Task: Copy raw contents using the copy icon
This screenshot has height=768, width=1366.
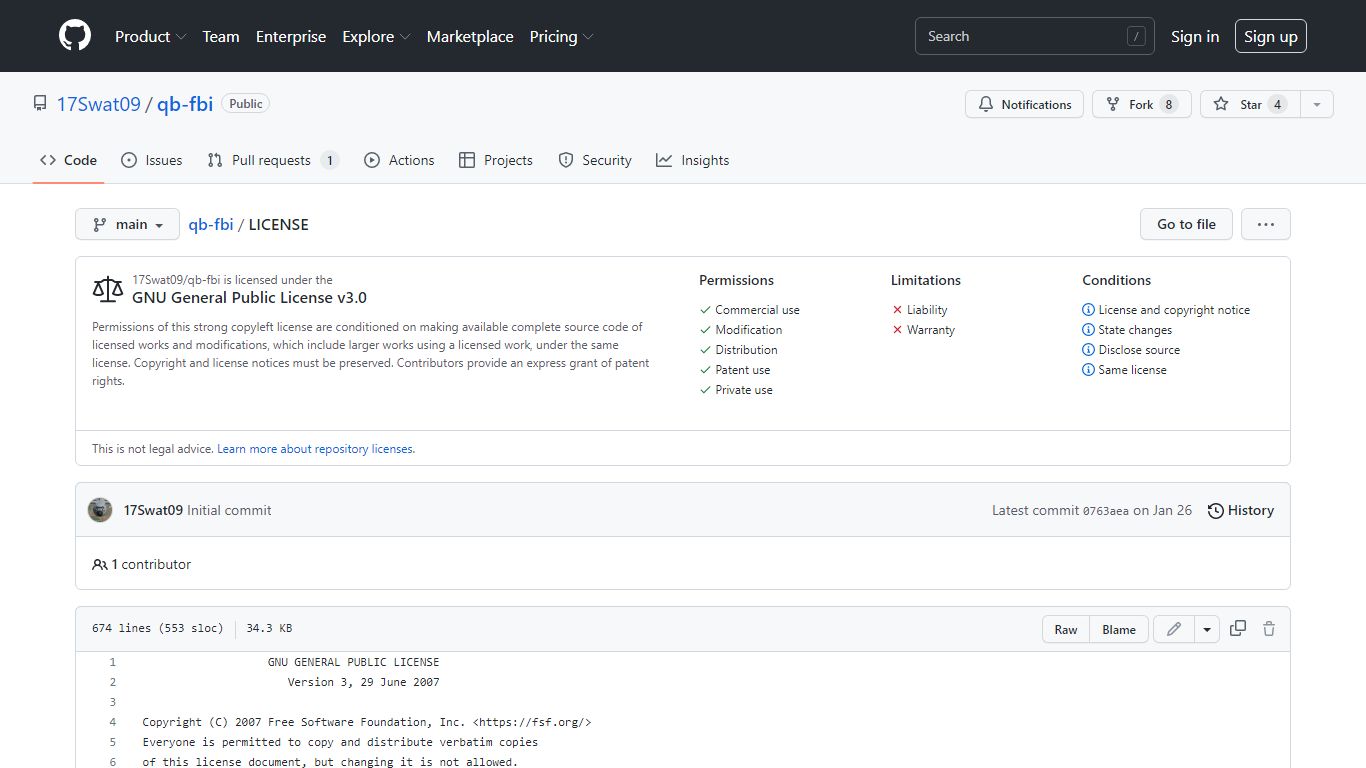Action: coord(1238,629)
